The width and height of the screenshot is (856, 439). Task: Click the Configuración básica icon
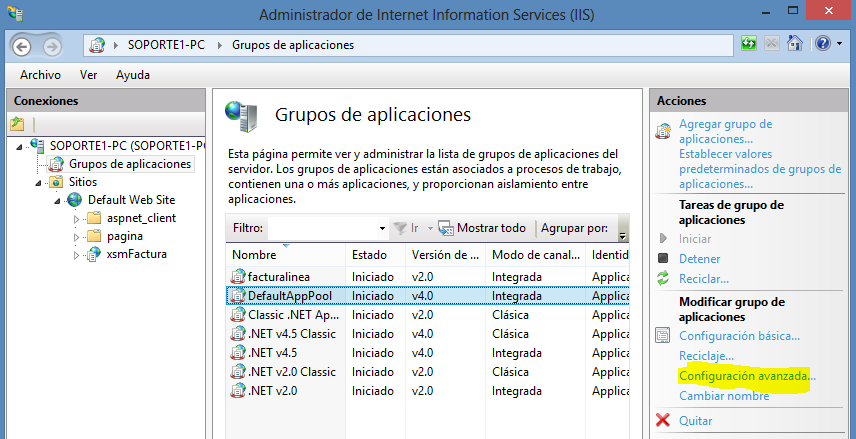click(x=663, y=335)
